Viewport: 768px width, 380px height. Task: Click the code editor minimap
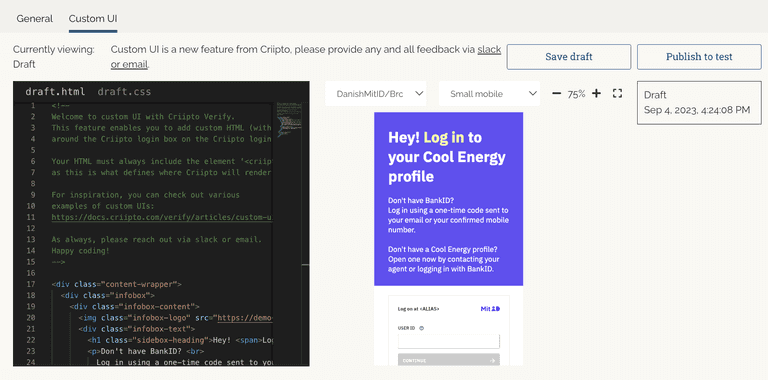289,120
